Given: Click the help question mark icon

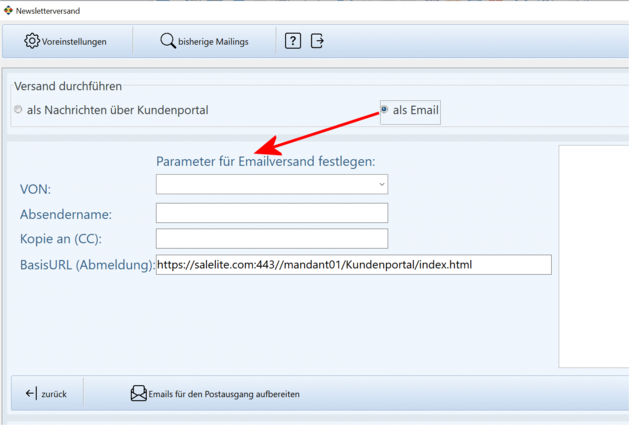Looking at the screenshot, I should click(x=293, y=41).
